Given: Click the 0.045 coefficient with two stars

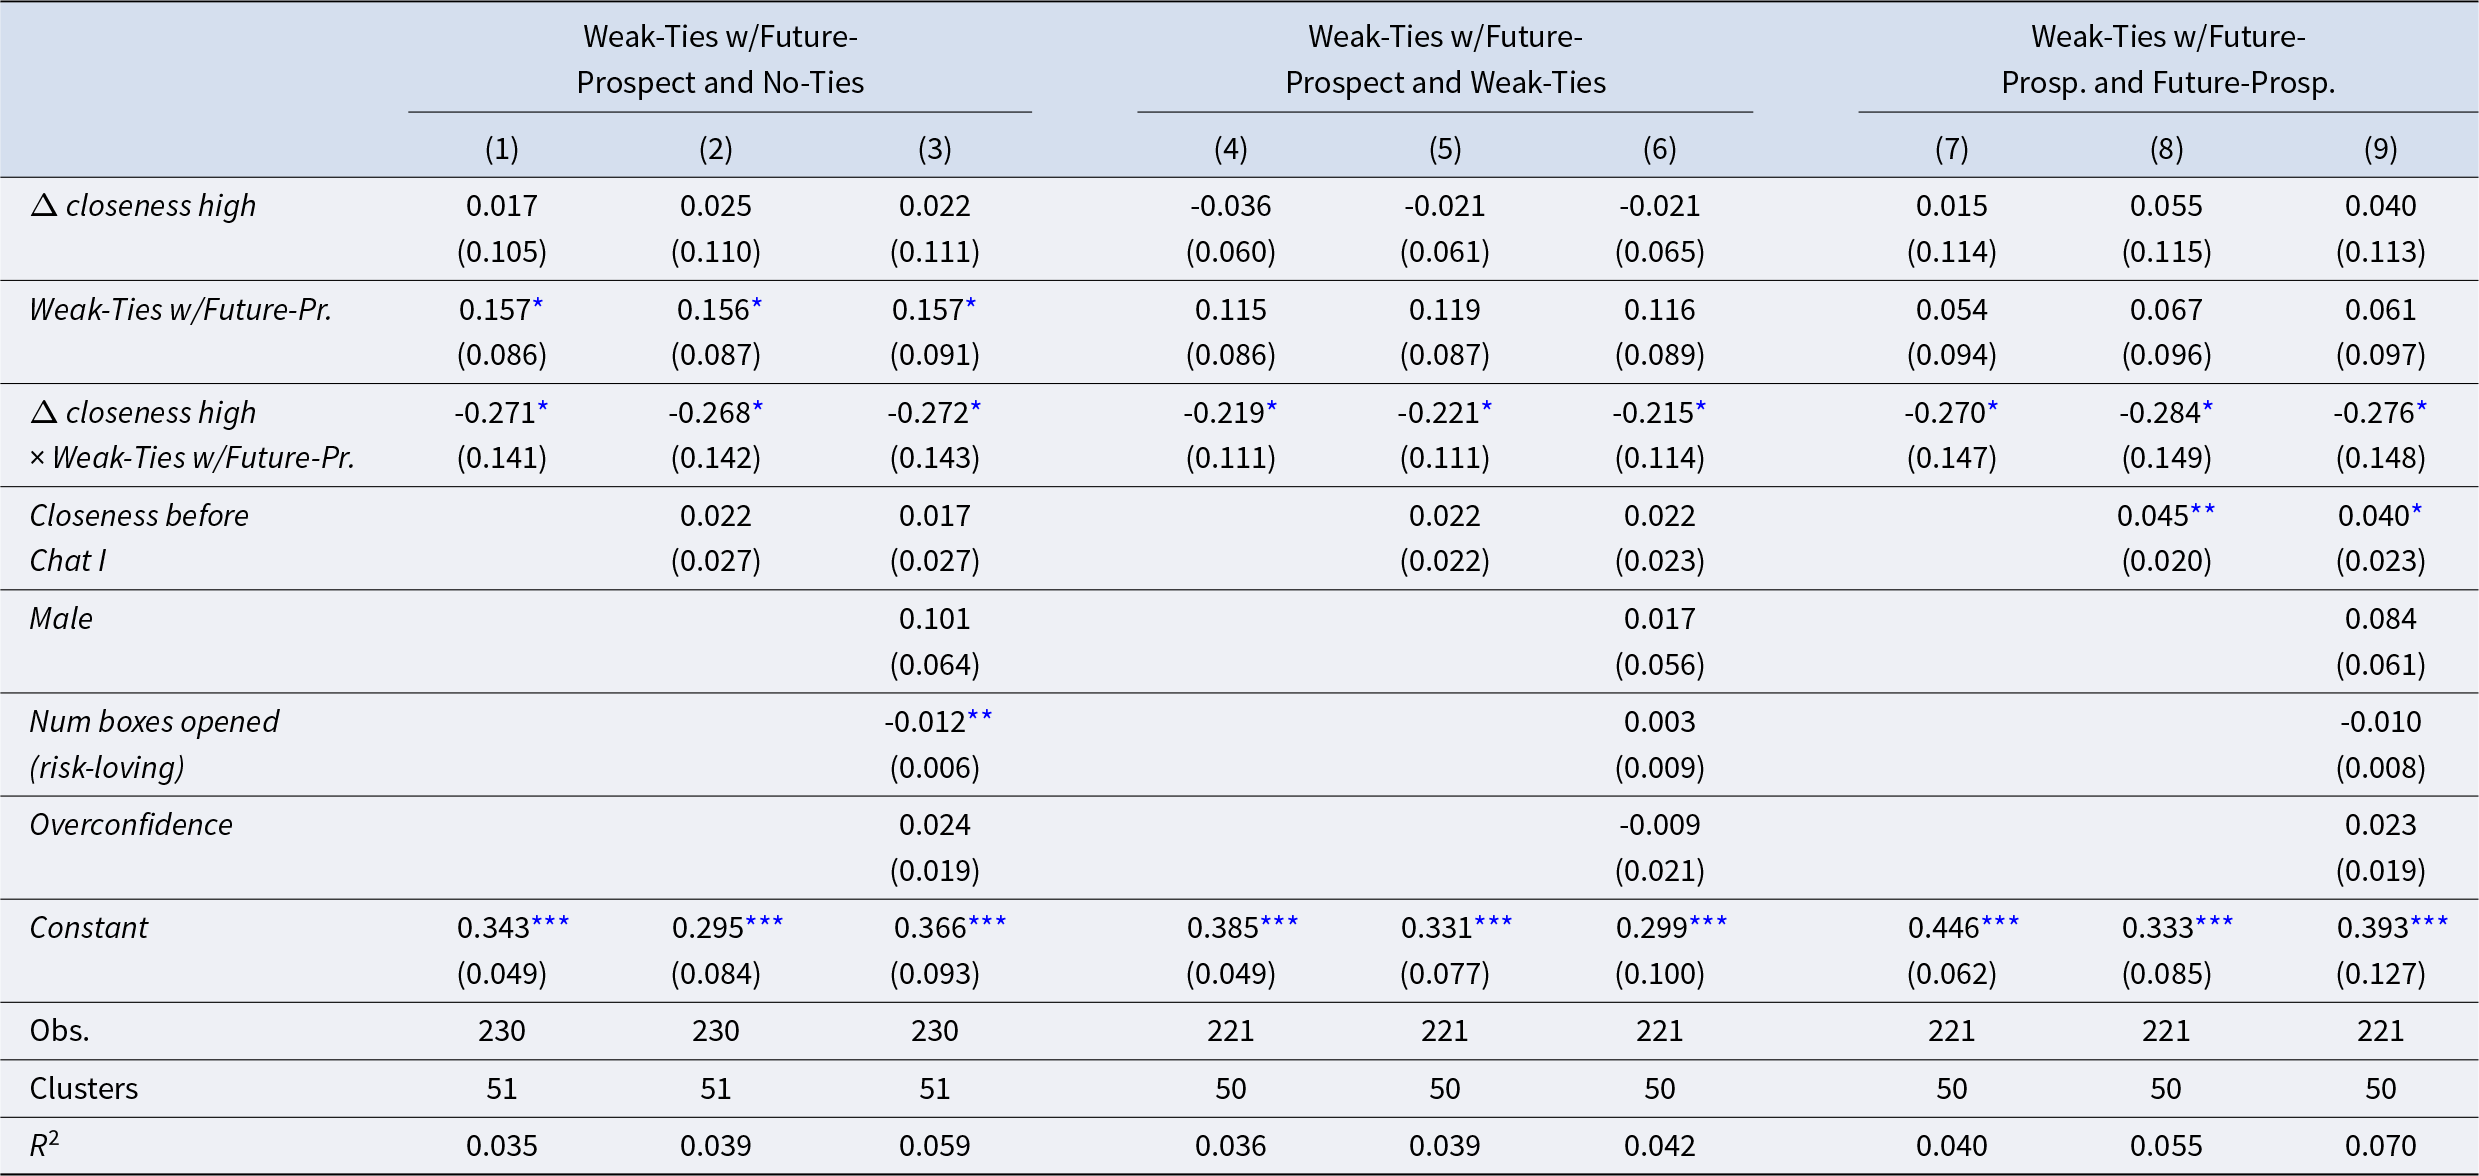Looking at the screenshot, I should pyautogui.click(x=2153, y=516).
